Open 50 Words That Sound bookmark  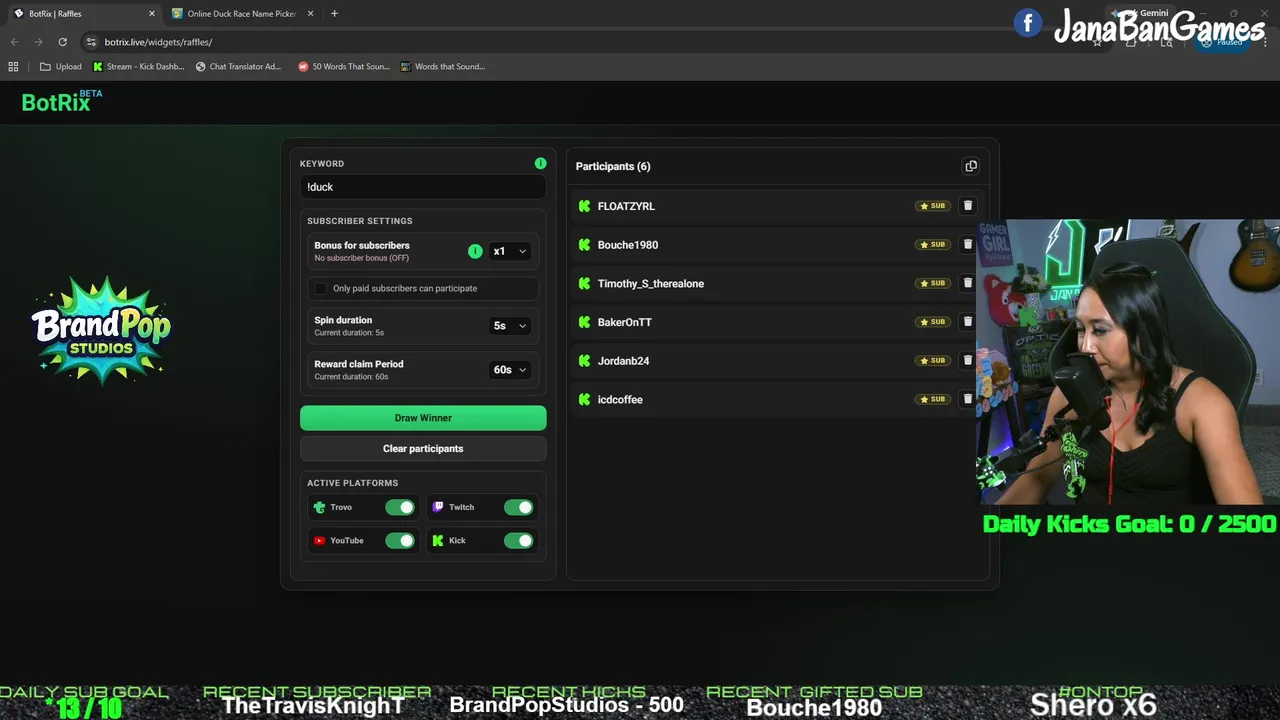tap(343, 67)
